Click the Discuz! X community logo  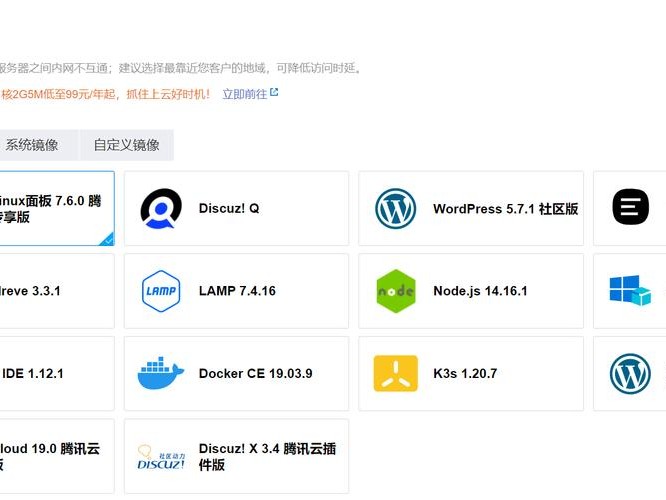point(161,457)
